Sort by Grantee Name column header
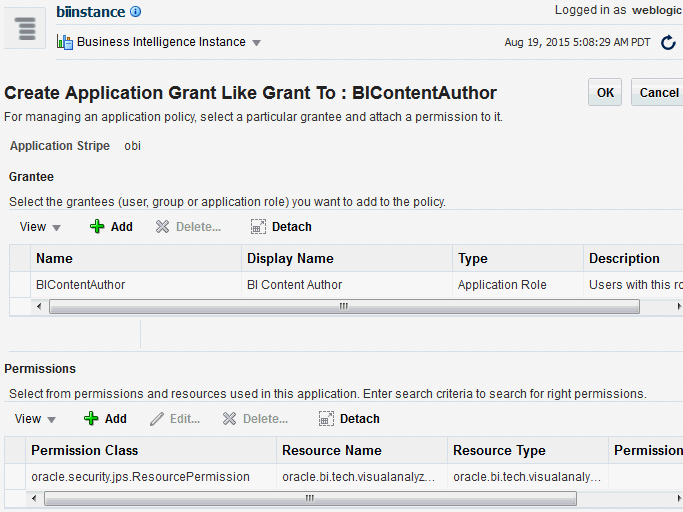683x512 pixels. click(x=136, y=258)
